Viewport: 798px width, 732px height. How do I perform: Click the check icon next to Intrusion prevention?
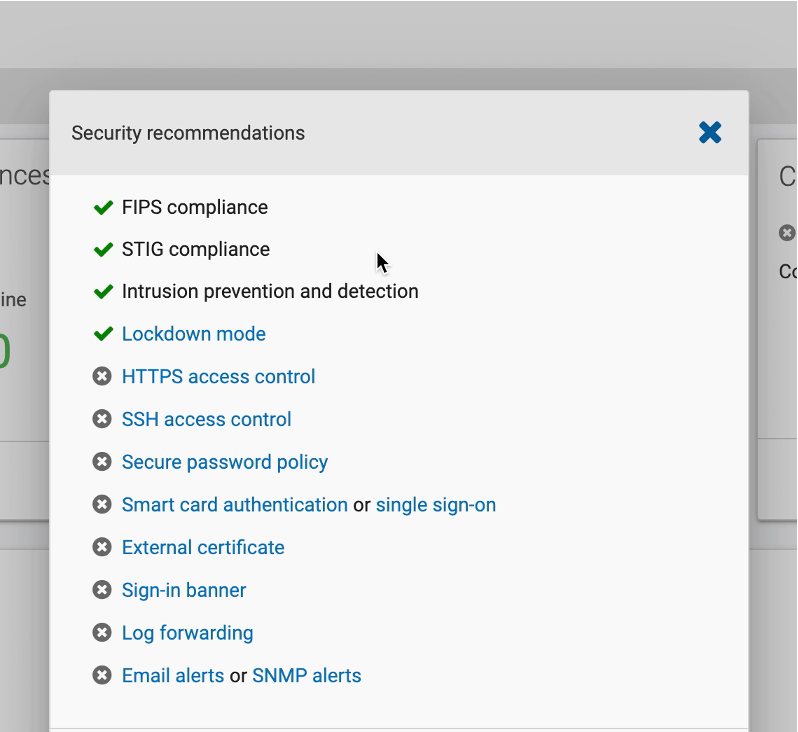tap(102, 292)
